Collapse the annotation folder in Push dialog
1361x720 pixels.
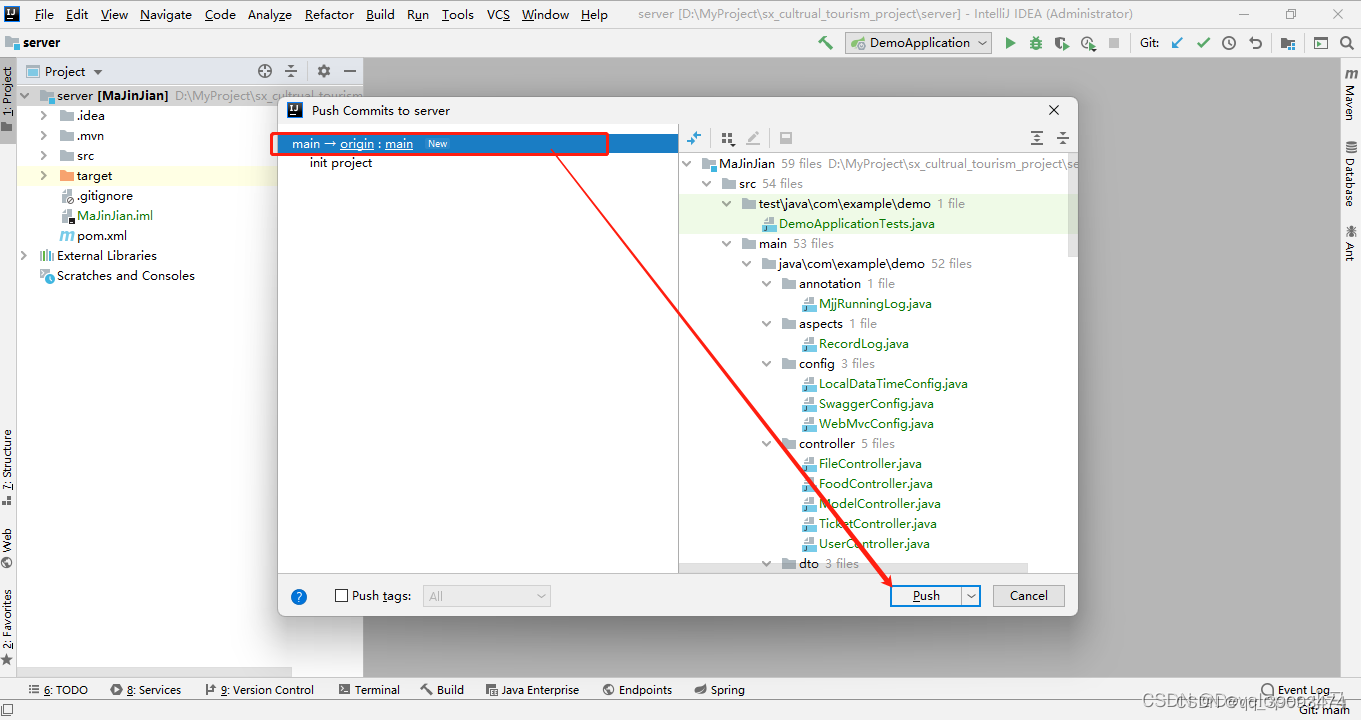[x=767, y=284]
